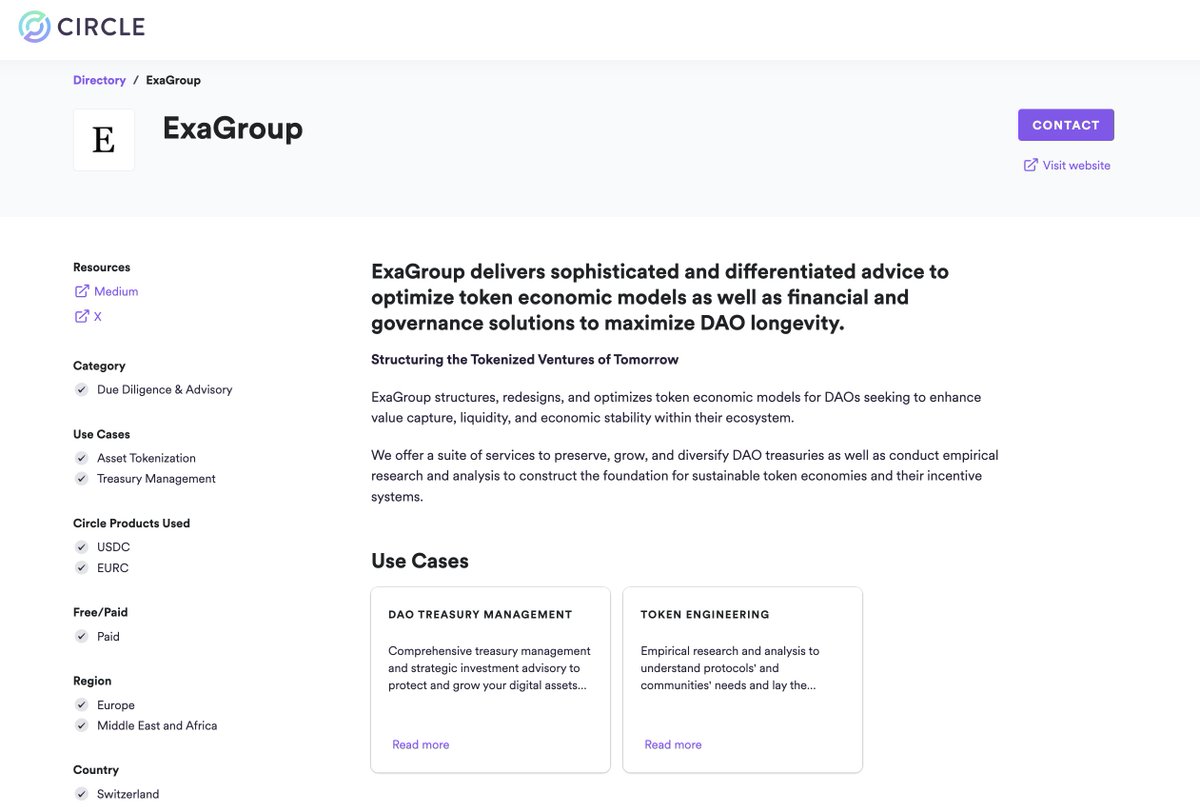
Task: Click the Treasury Management label
Action: 156,479
